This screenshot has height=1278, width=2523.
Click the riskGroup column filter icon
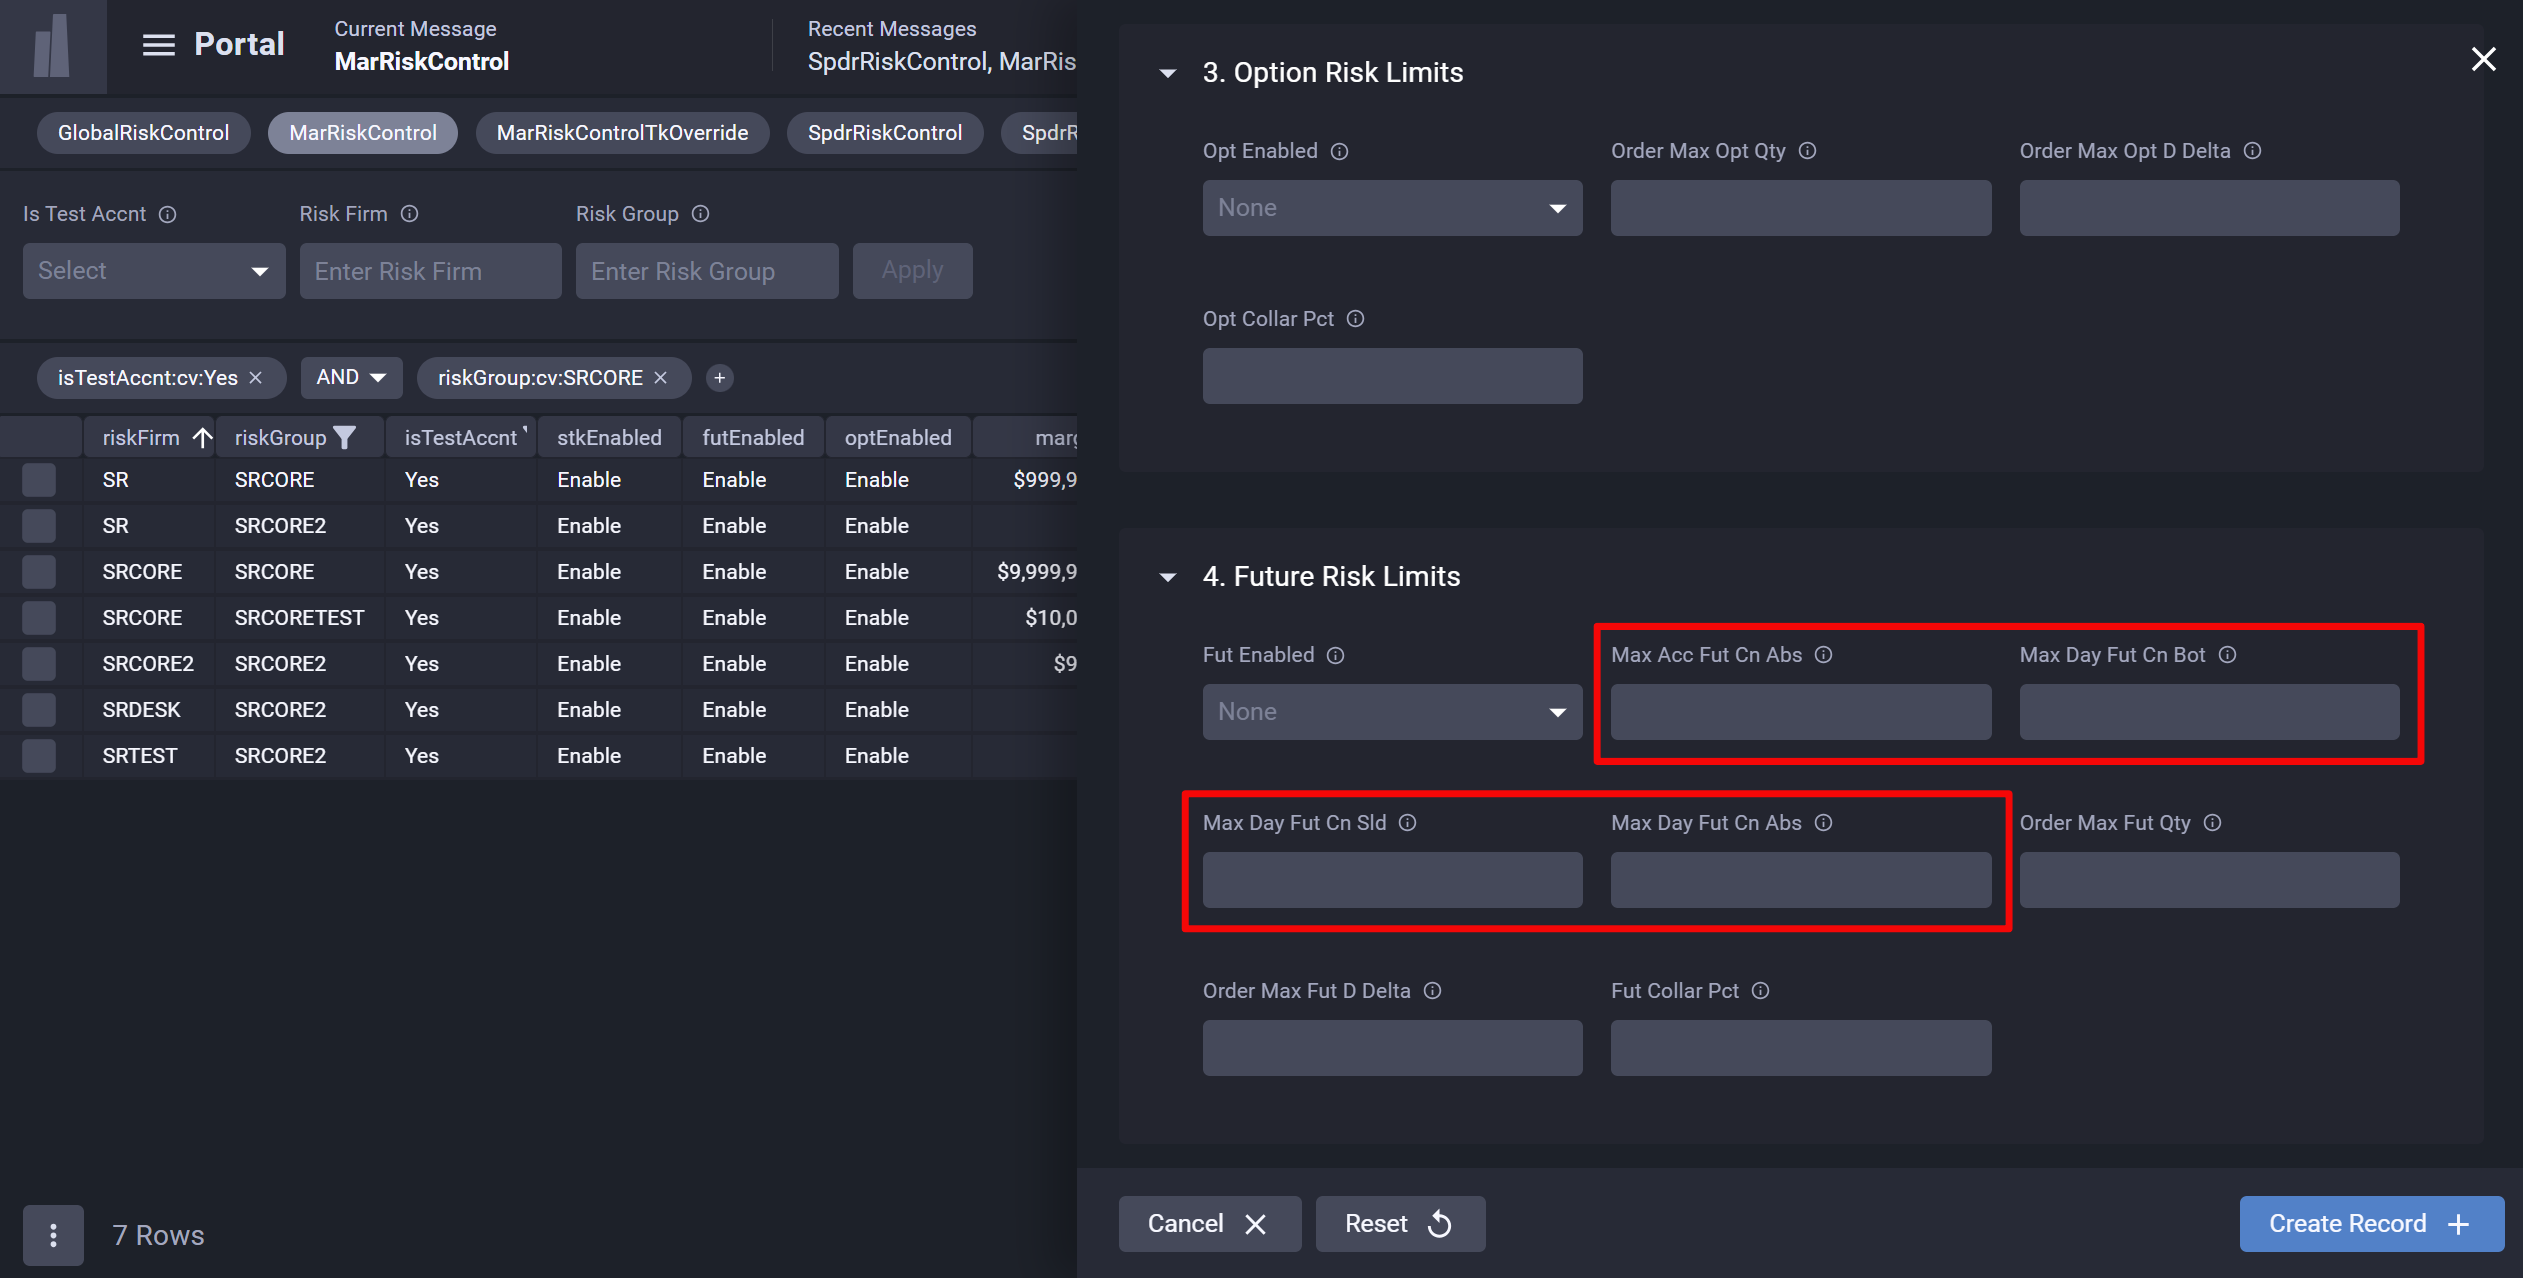coord(345,438)
